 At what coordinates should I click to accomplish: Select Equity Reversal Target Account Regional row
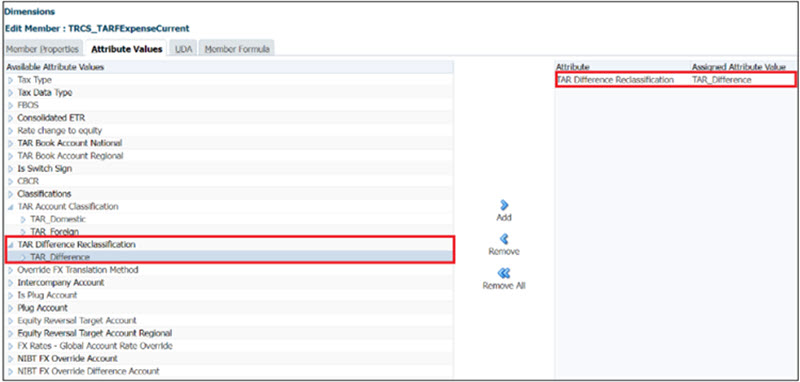[229, 333]
